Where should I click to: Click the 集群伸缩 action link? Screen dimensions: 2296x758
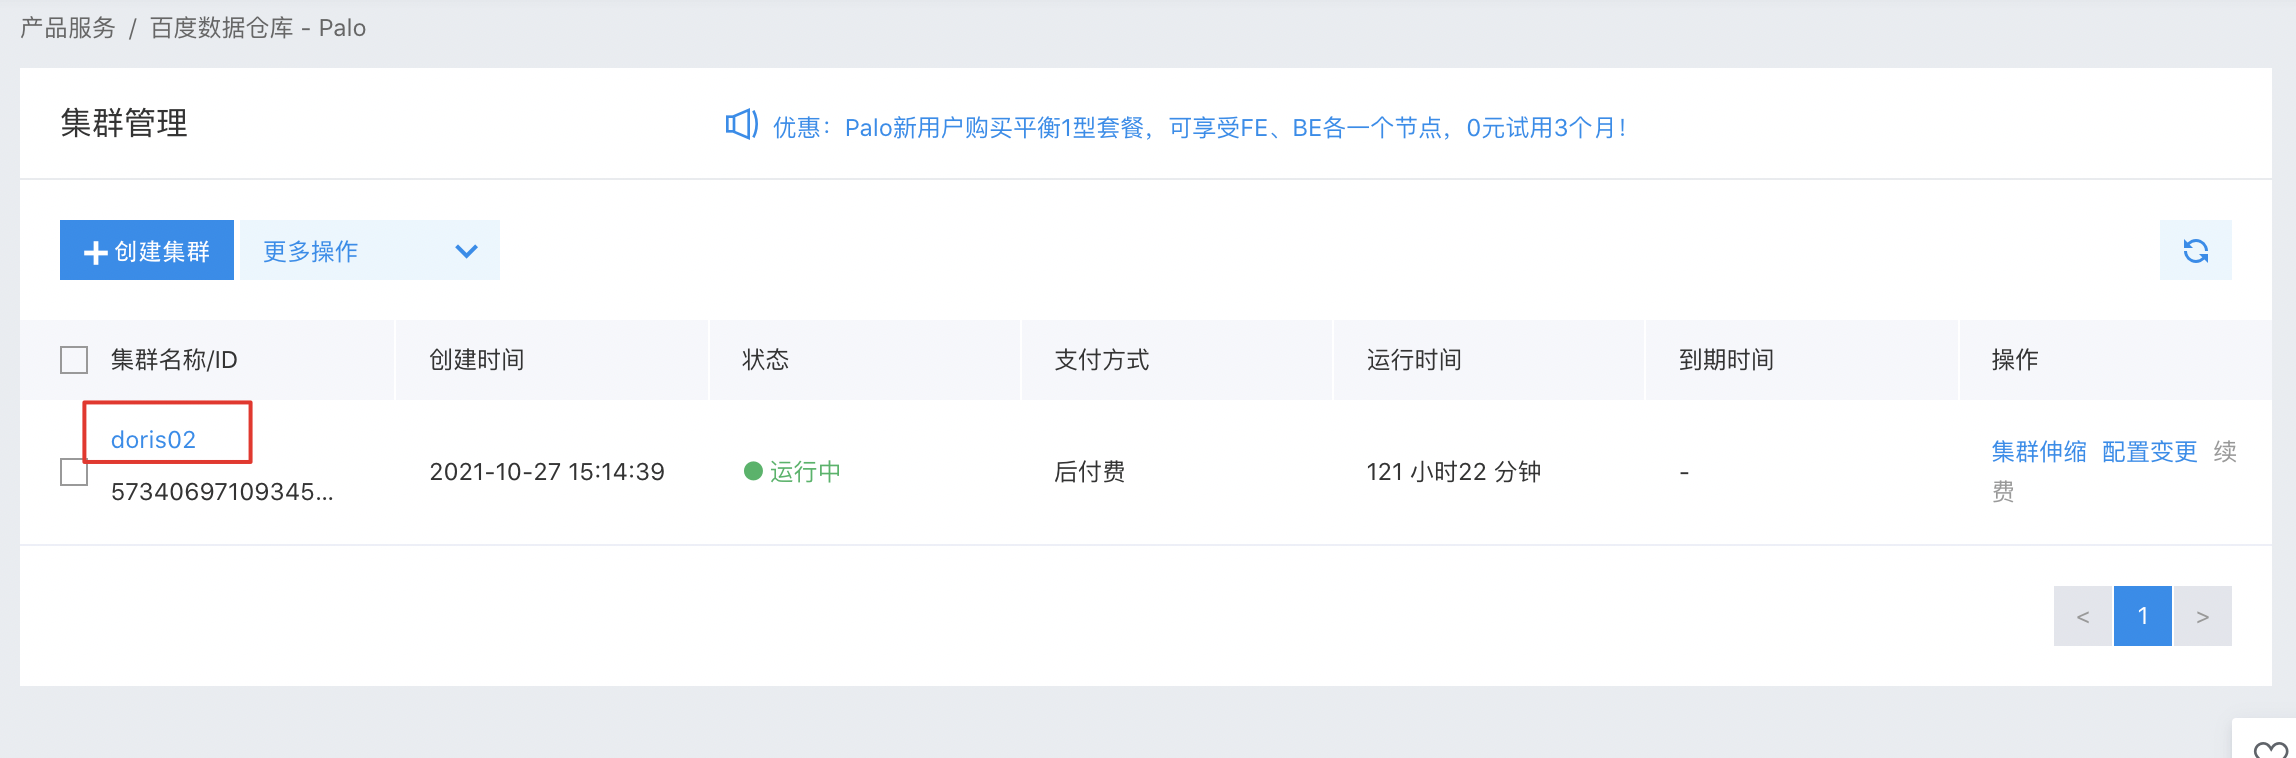2039,451
